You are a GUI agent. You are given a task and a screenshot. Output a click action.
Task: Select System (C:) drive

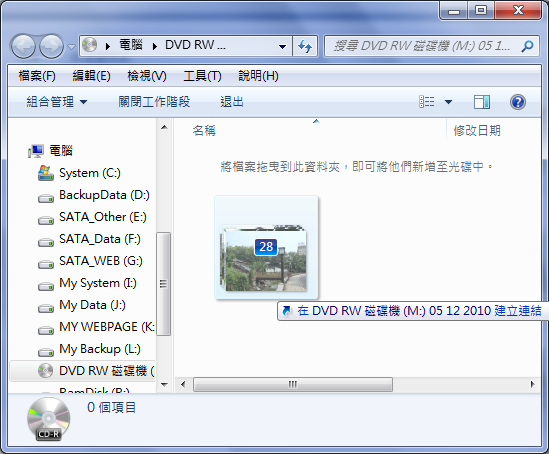point(90,173)
